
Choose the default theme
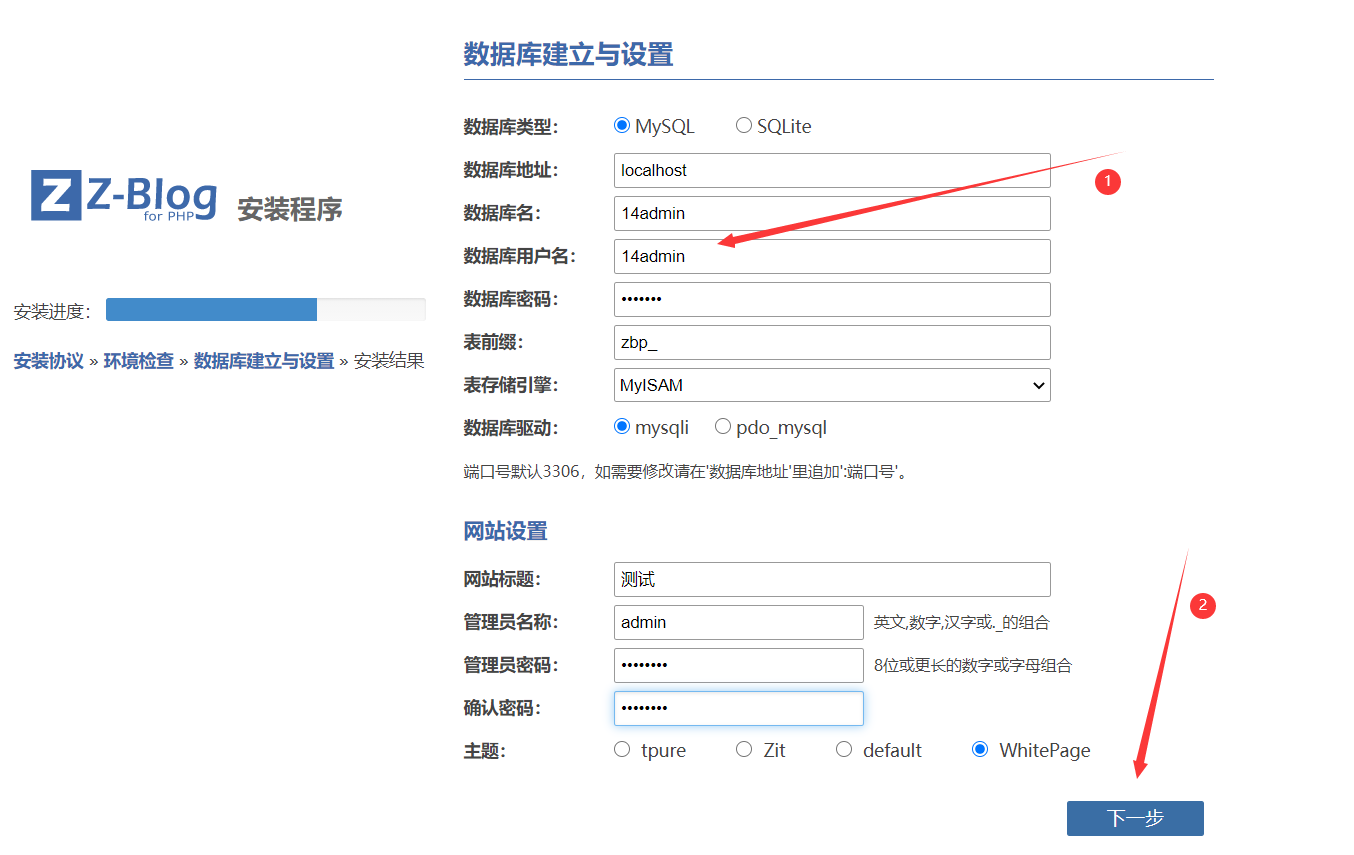pyautogui.click(x=844, y=750)
